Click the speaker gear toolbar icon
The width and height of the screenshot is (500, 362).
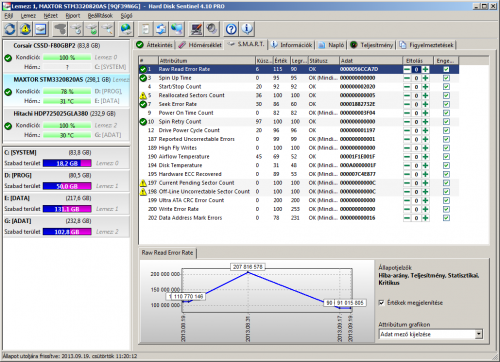click(x=211, y=29)
